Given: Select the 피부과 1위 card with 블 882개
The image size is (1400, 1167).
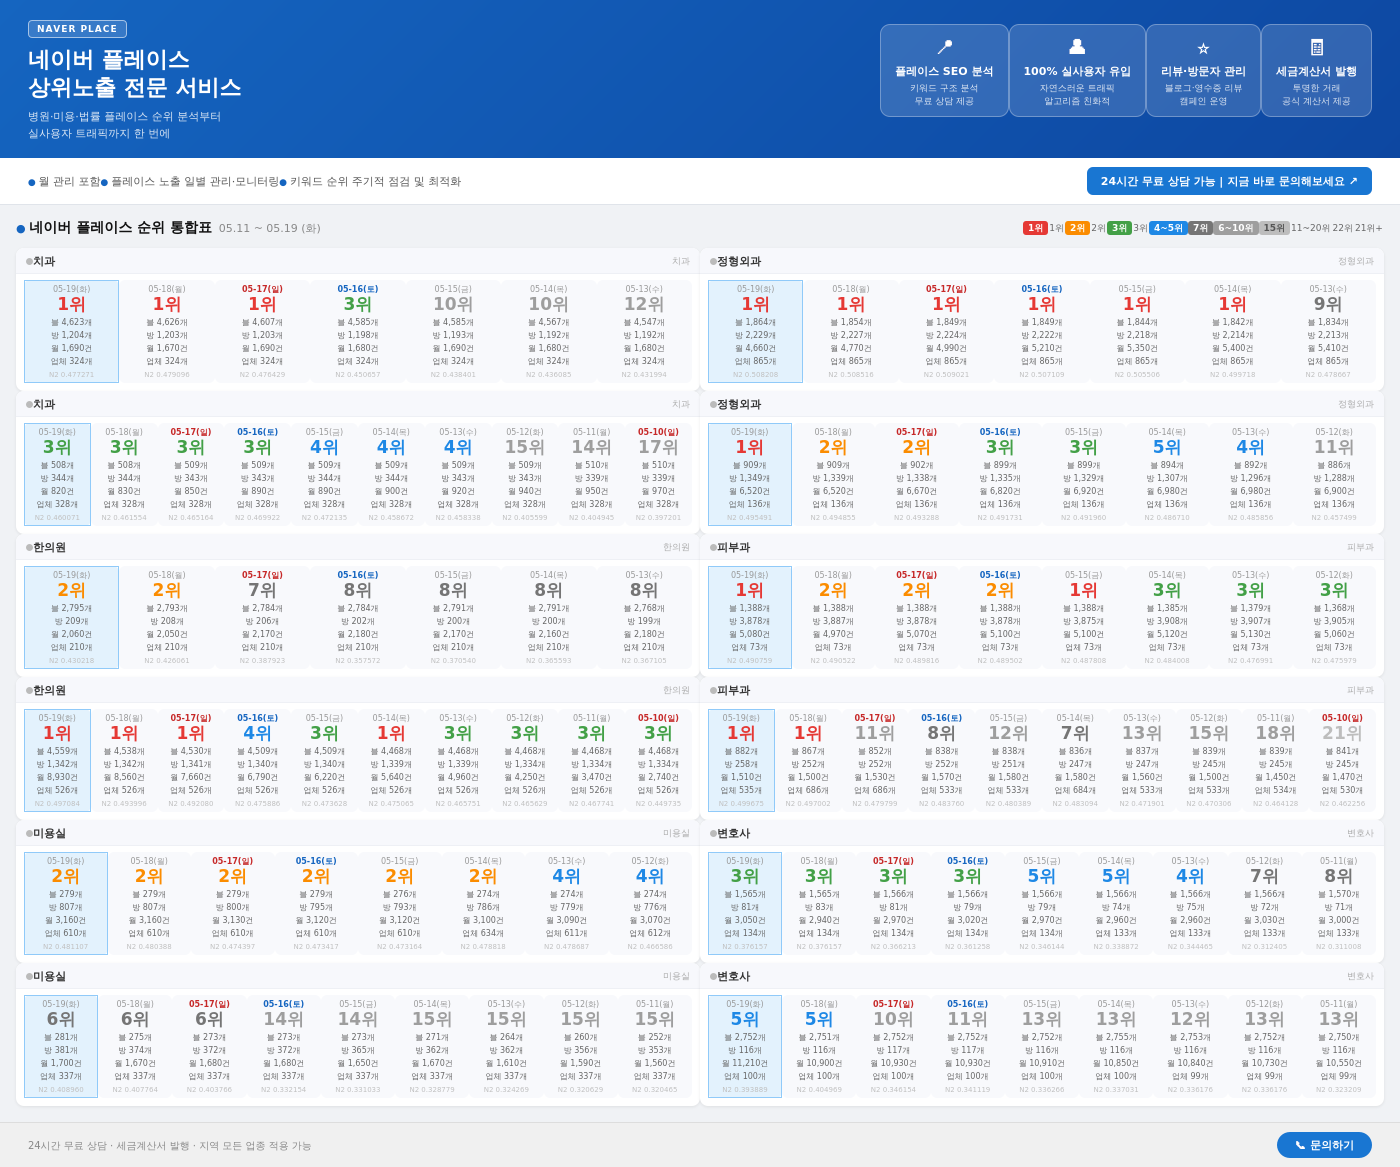Looking at the screenshot, I should point(741,760).
